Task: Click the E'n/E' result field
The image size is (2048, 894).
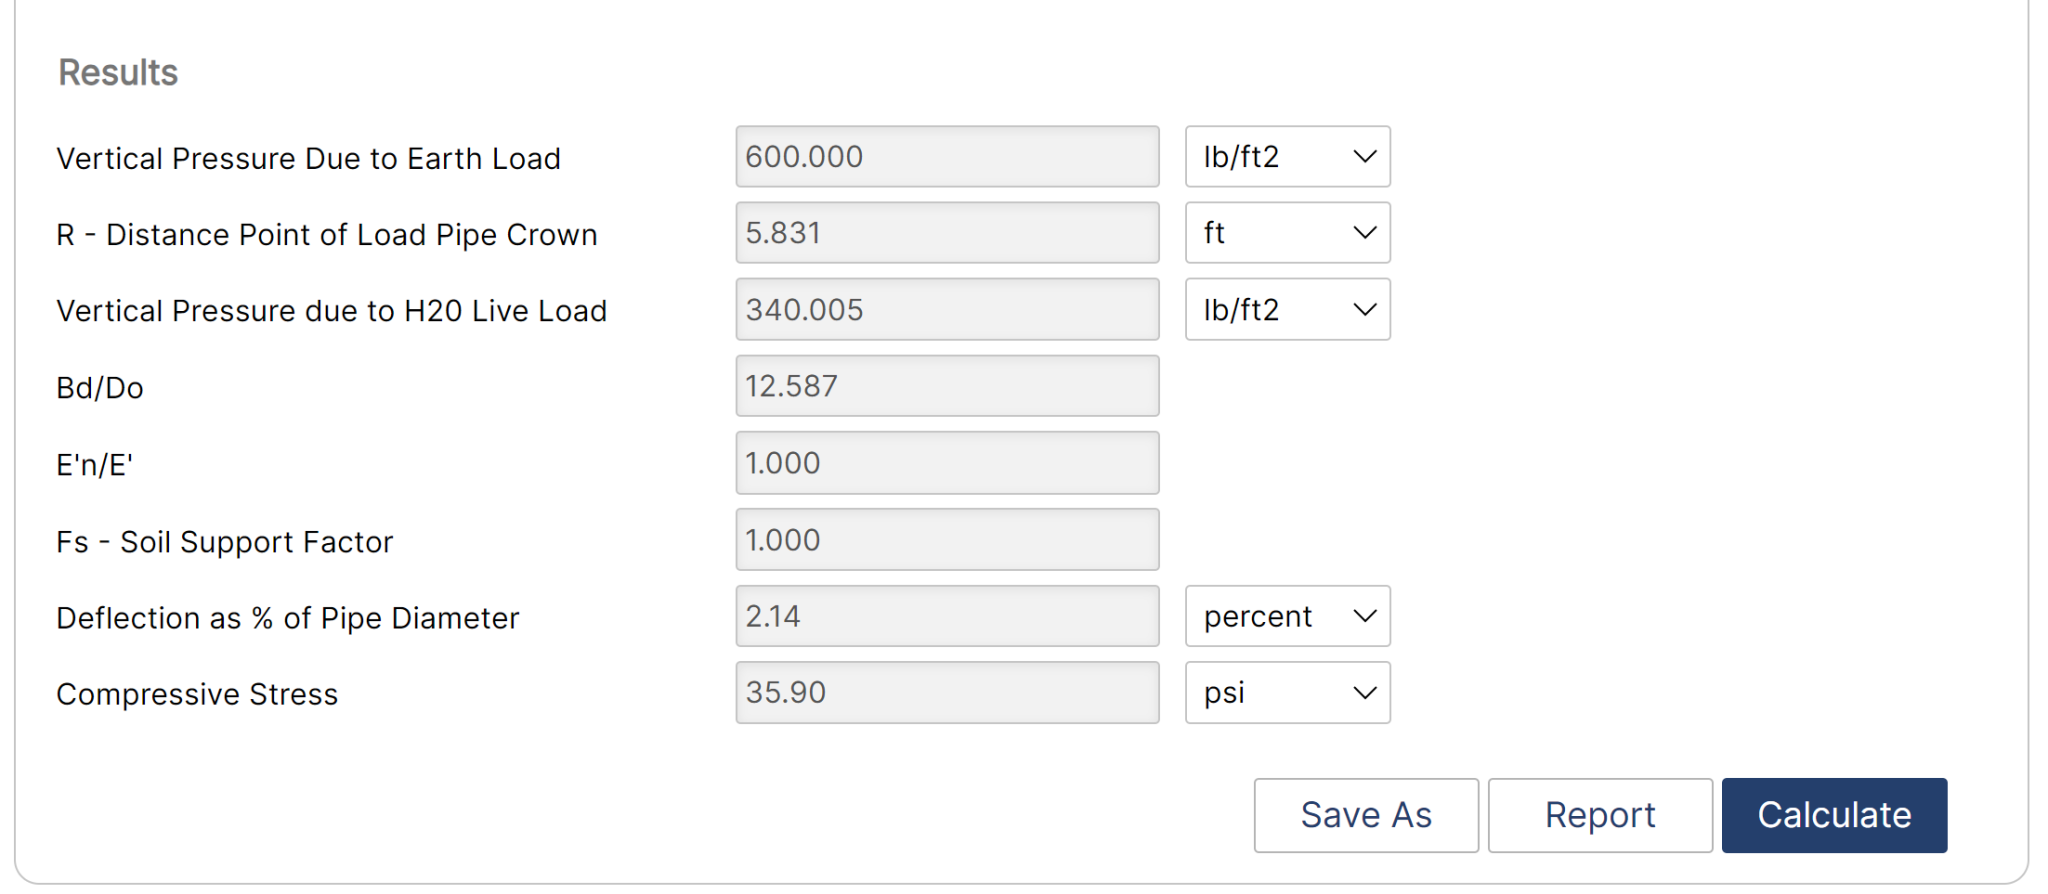Action: click(x=947, y=463)
